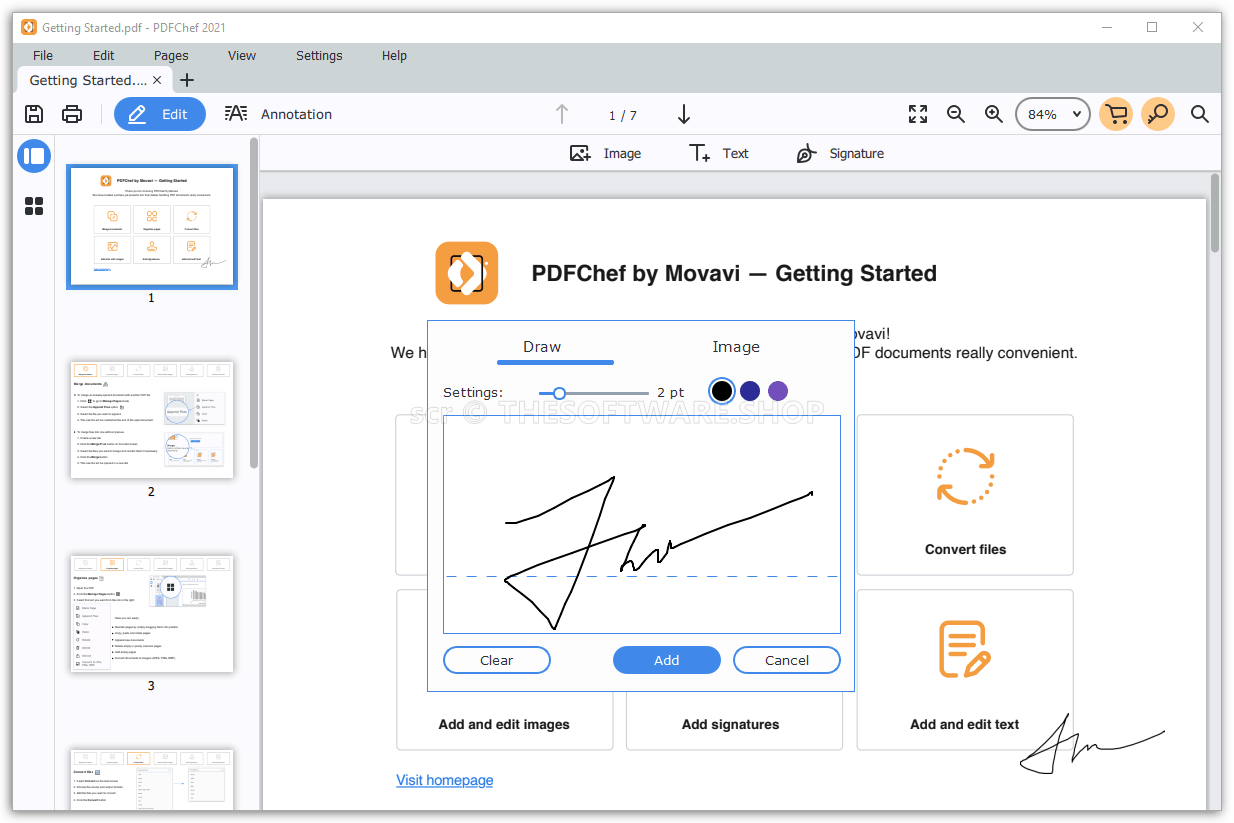Screen dimensions: 1234x823
Task: Select page 2 thumbnail
Action: click(x=152, y=420)
